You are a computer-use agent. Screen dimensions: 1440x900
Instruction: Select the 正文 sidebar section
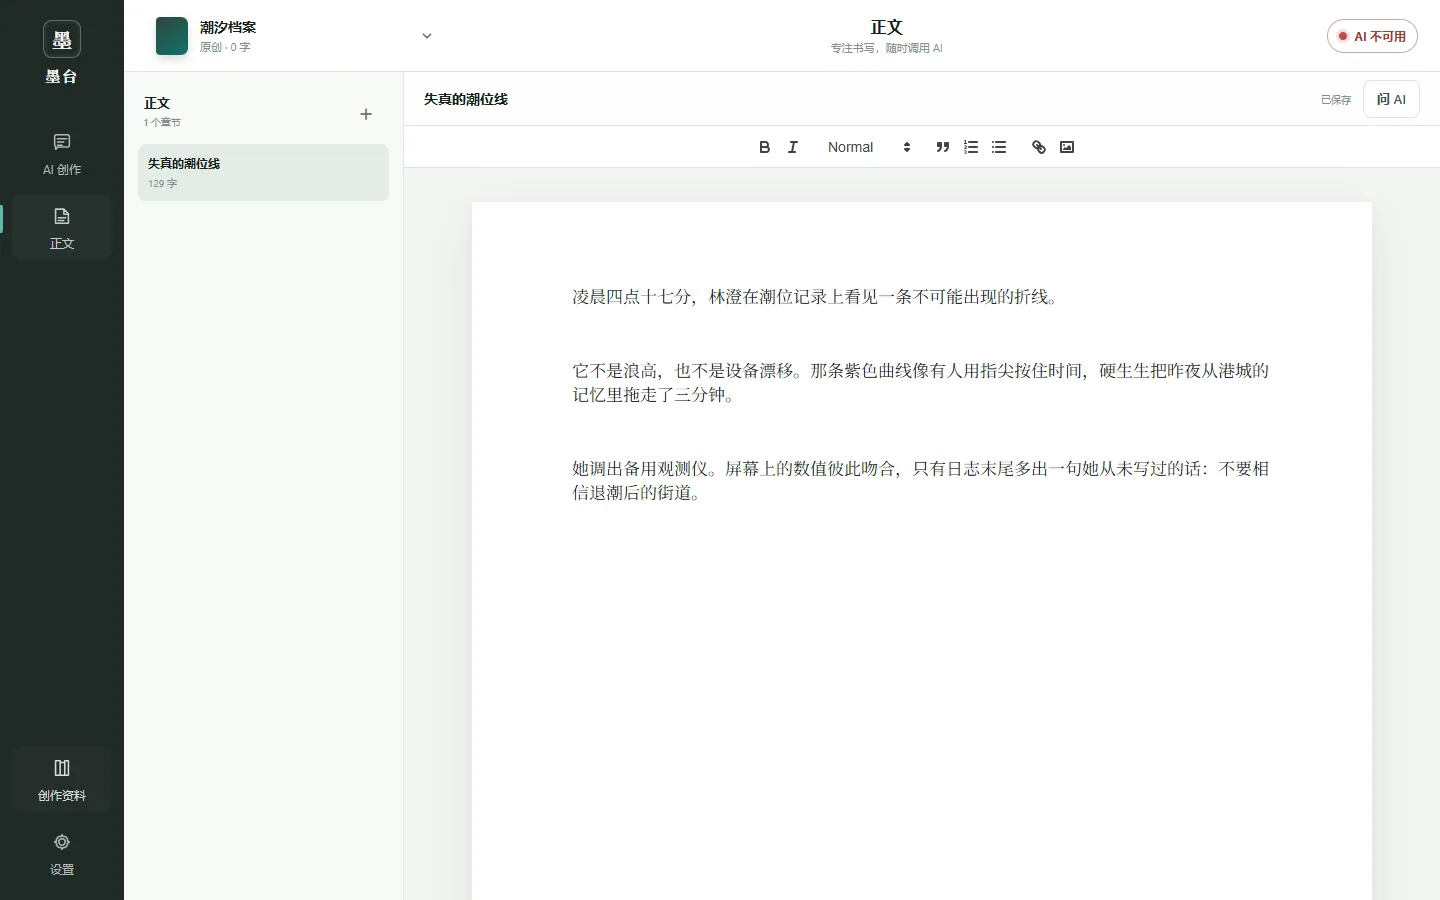coord(62,228)
